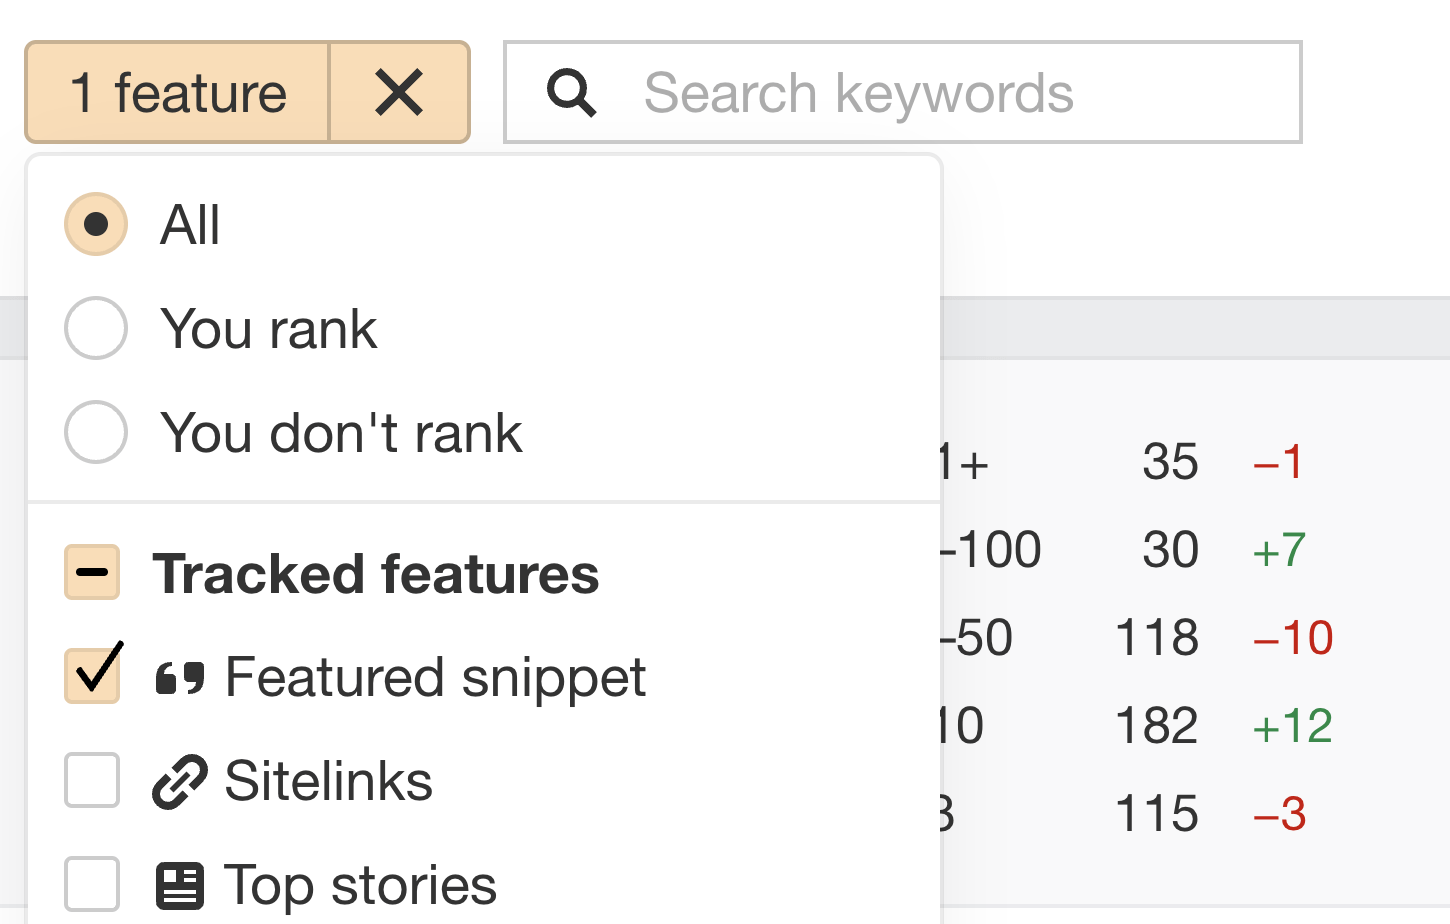Click the filled radio dot next to All

pos(95,224)
